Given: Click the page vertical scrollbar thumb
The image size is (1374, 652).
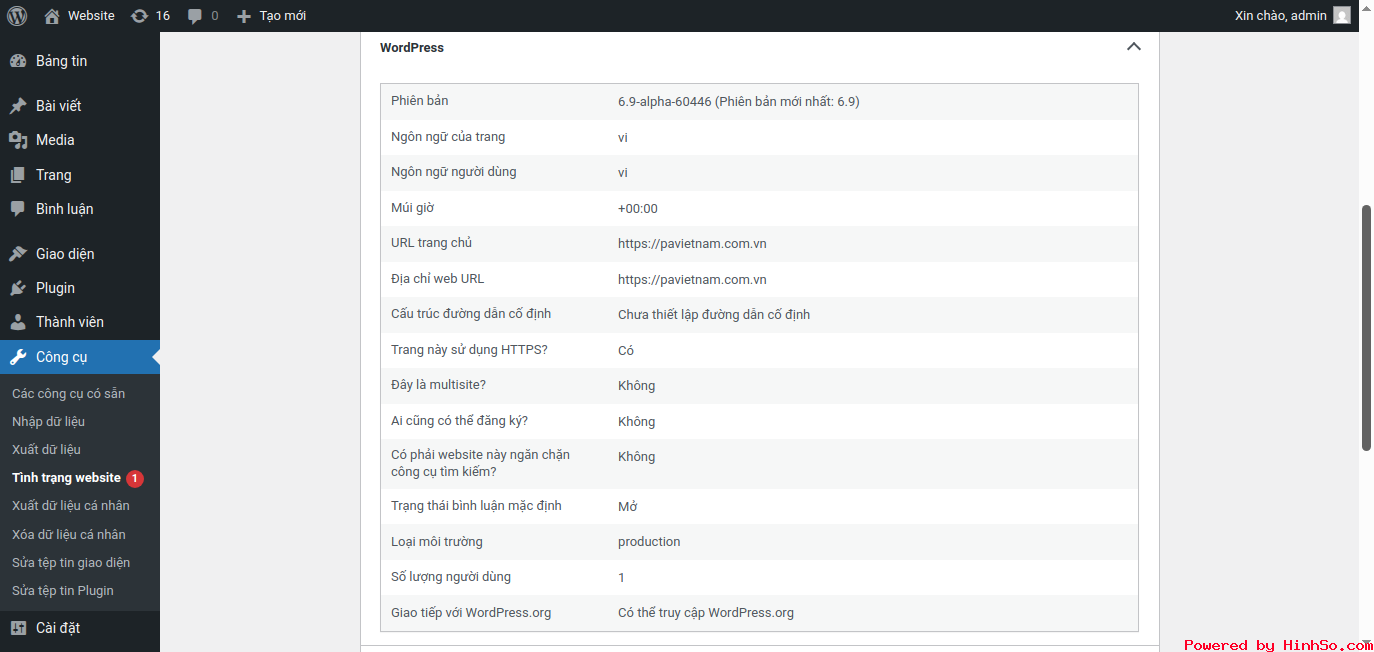Looking at the screenshot, I should tap(1366, 328).
